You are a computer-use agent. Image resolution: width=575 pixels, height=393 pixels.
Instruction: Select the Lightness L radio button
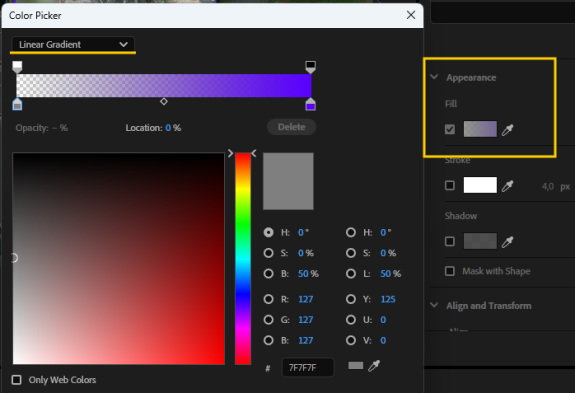(351, 273)
